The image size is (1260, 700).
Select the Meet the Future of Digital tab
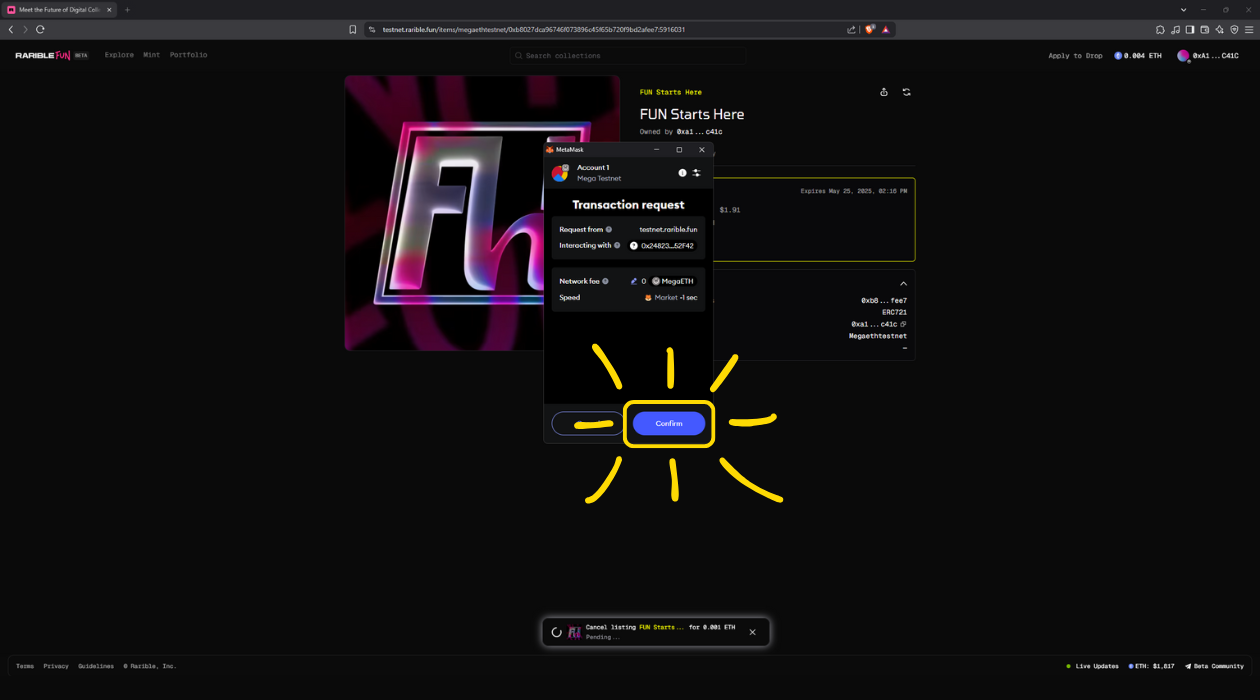(61, 9)
